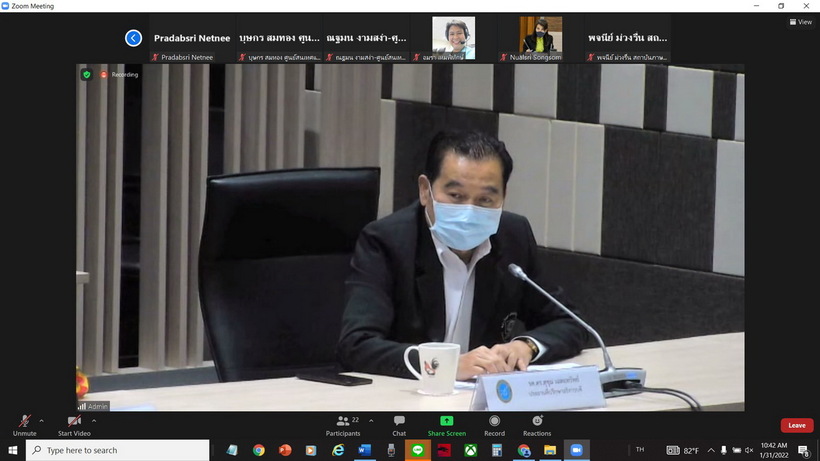Click the Record icon
Viewport: 820px width, 461px height.
pos(494,421)
